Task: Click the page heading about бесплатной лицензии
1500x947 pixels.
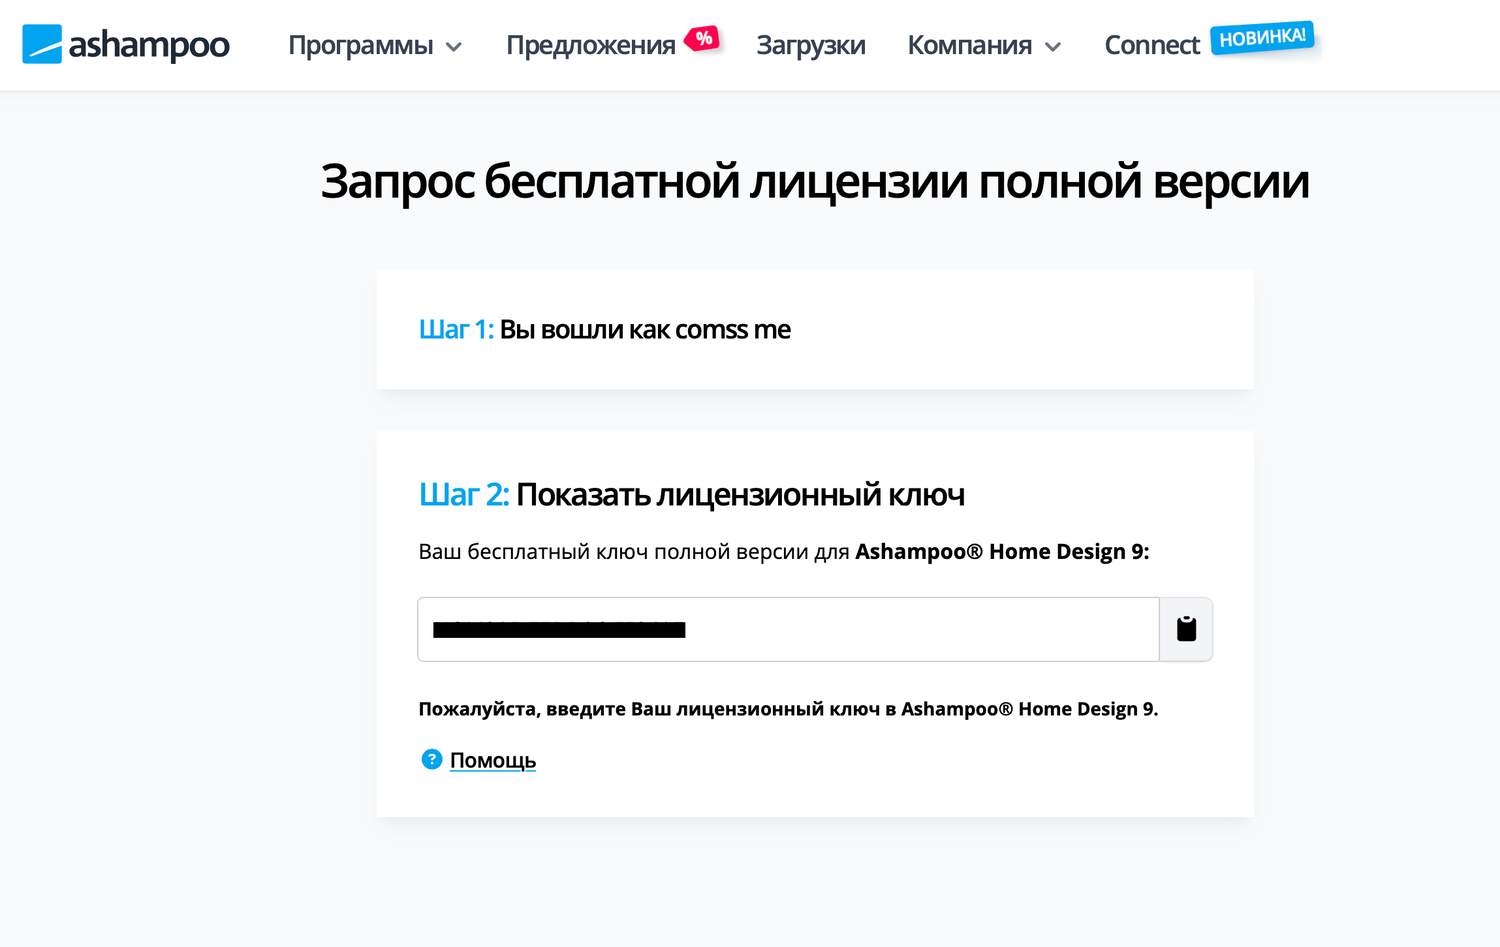Action: point(814,182)
